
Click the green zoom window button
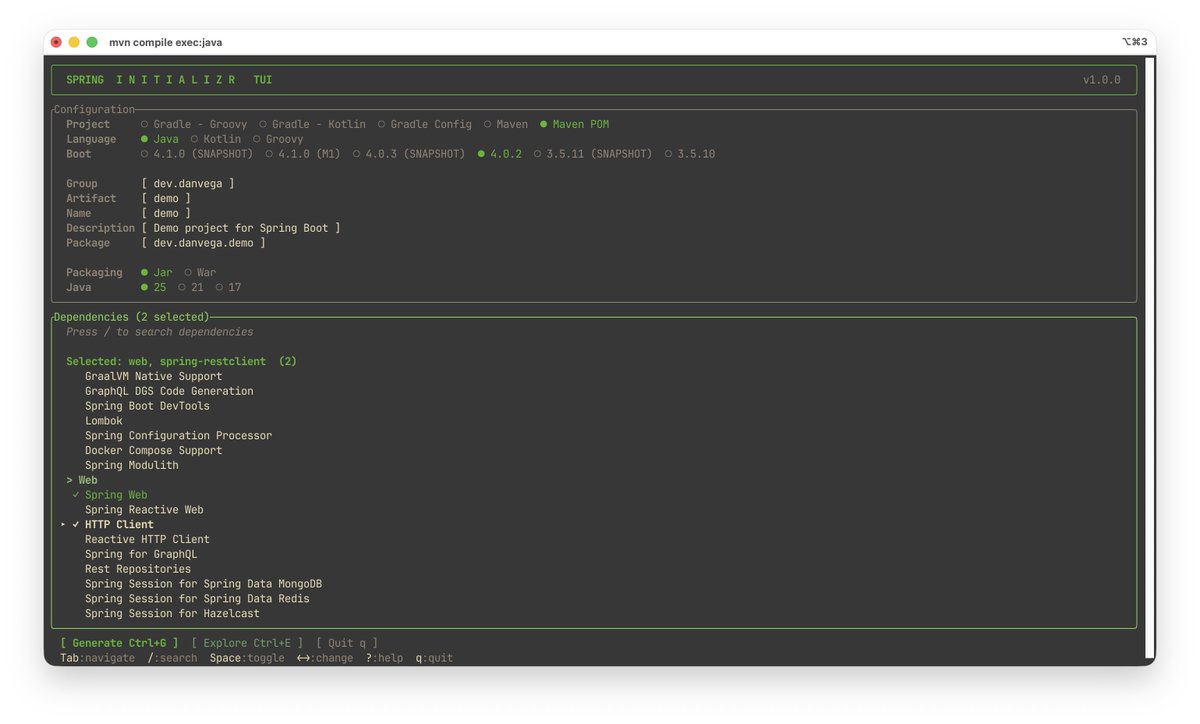(92, 42)
